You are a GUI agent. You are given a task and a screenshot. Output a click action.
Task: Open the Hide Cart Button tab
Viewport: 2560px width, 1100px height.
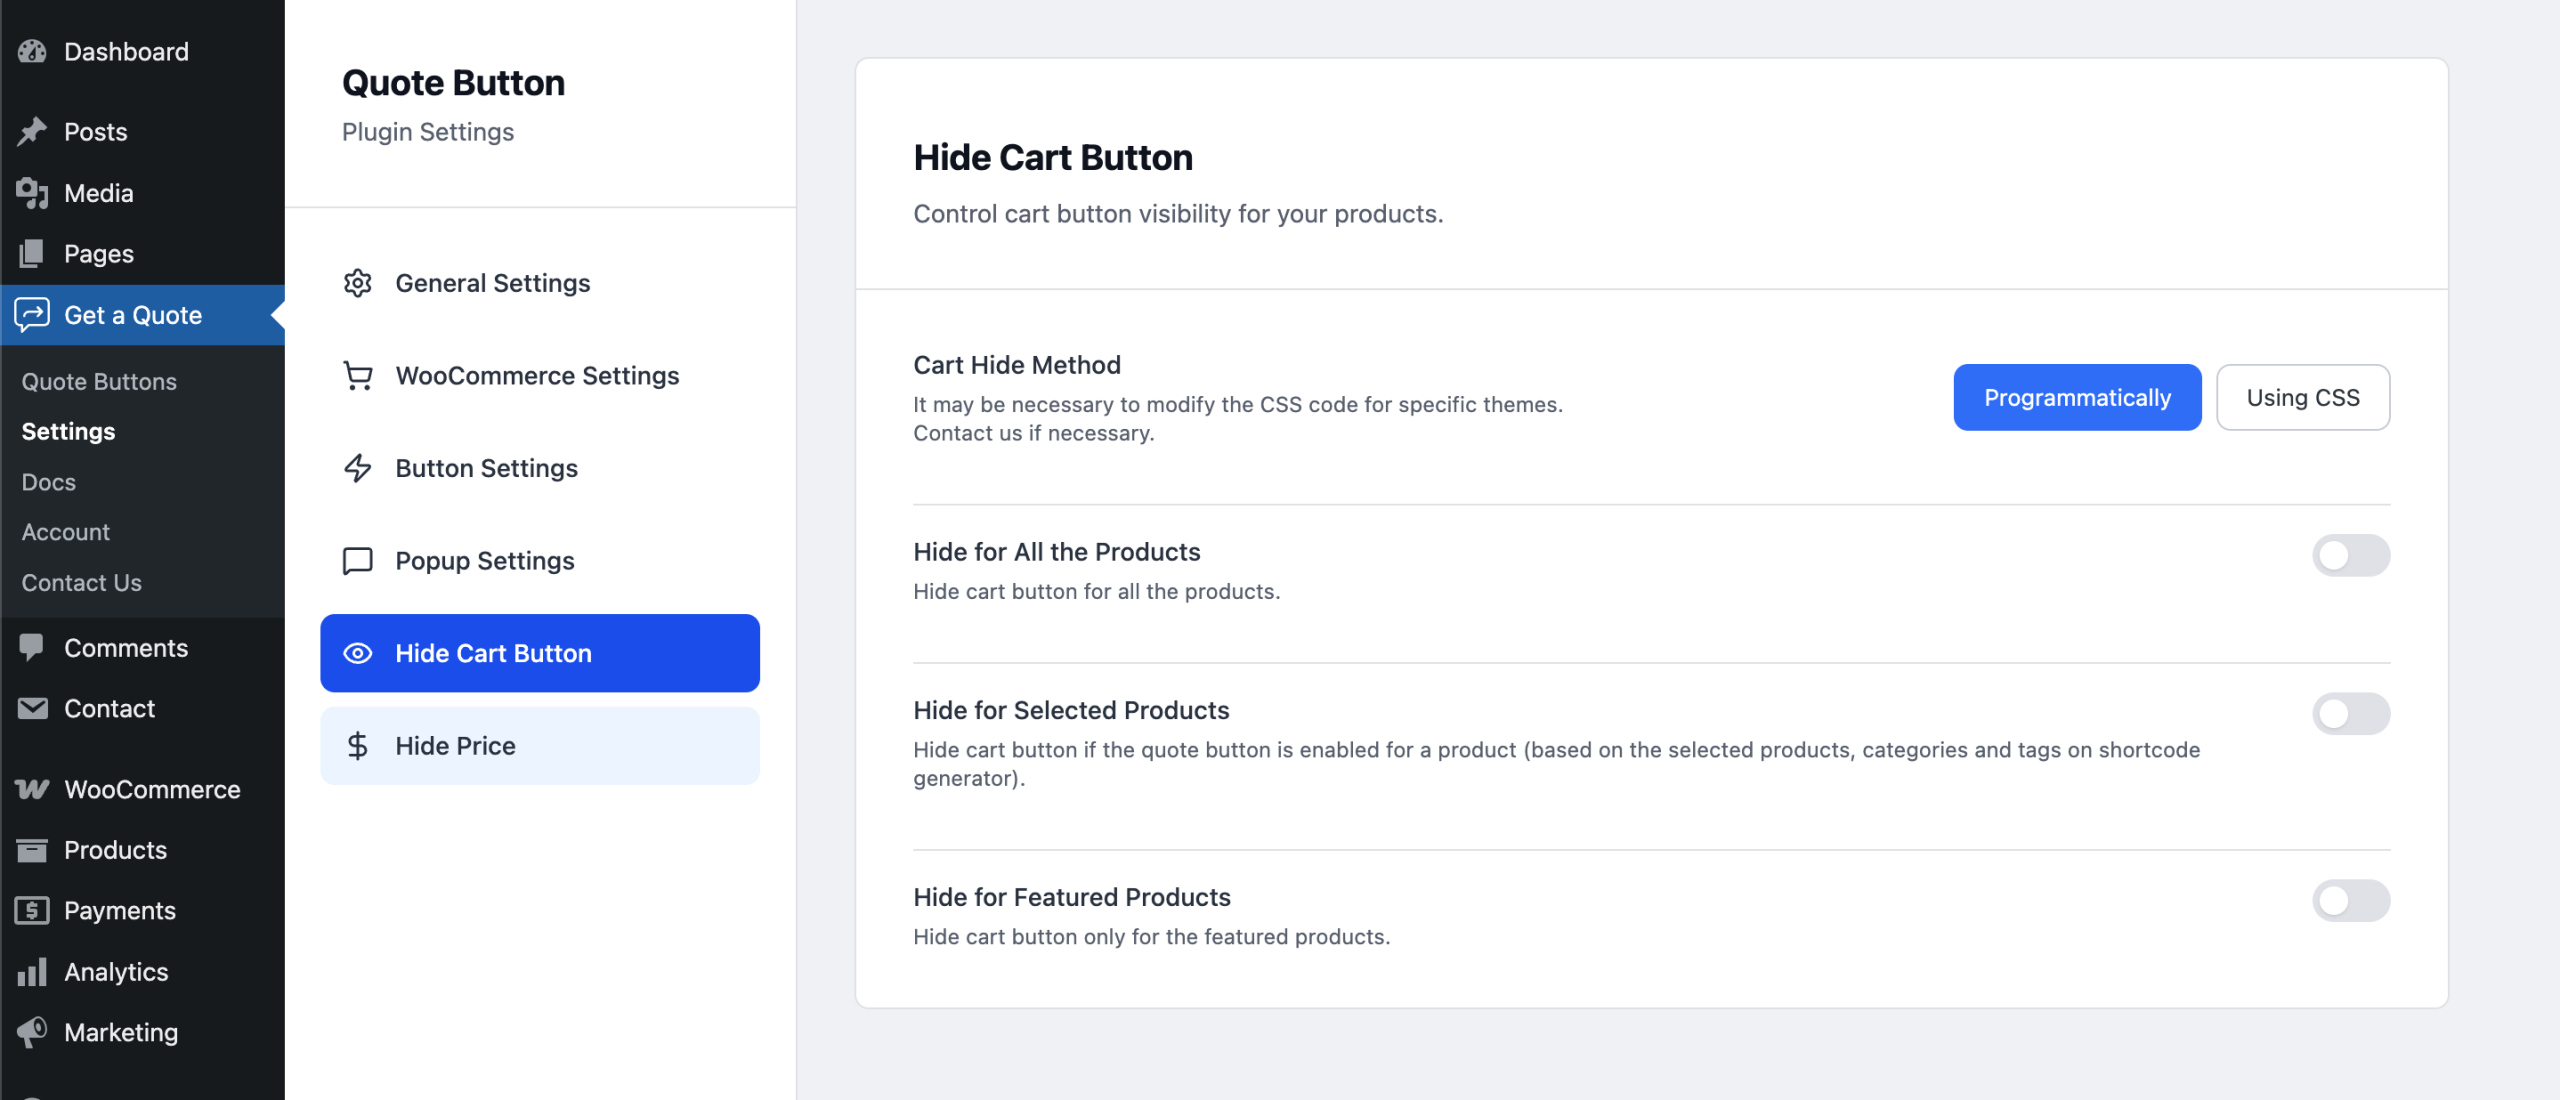coord(540,653)
